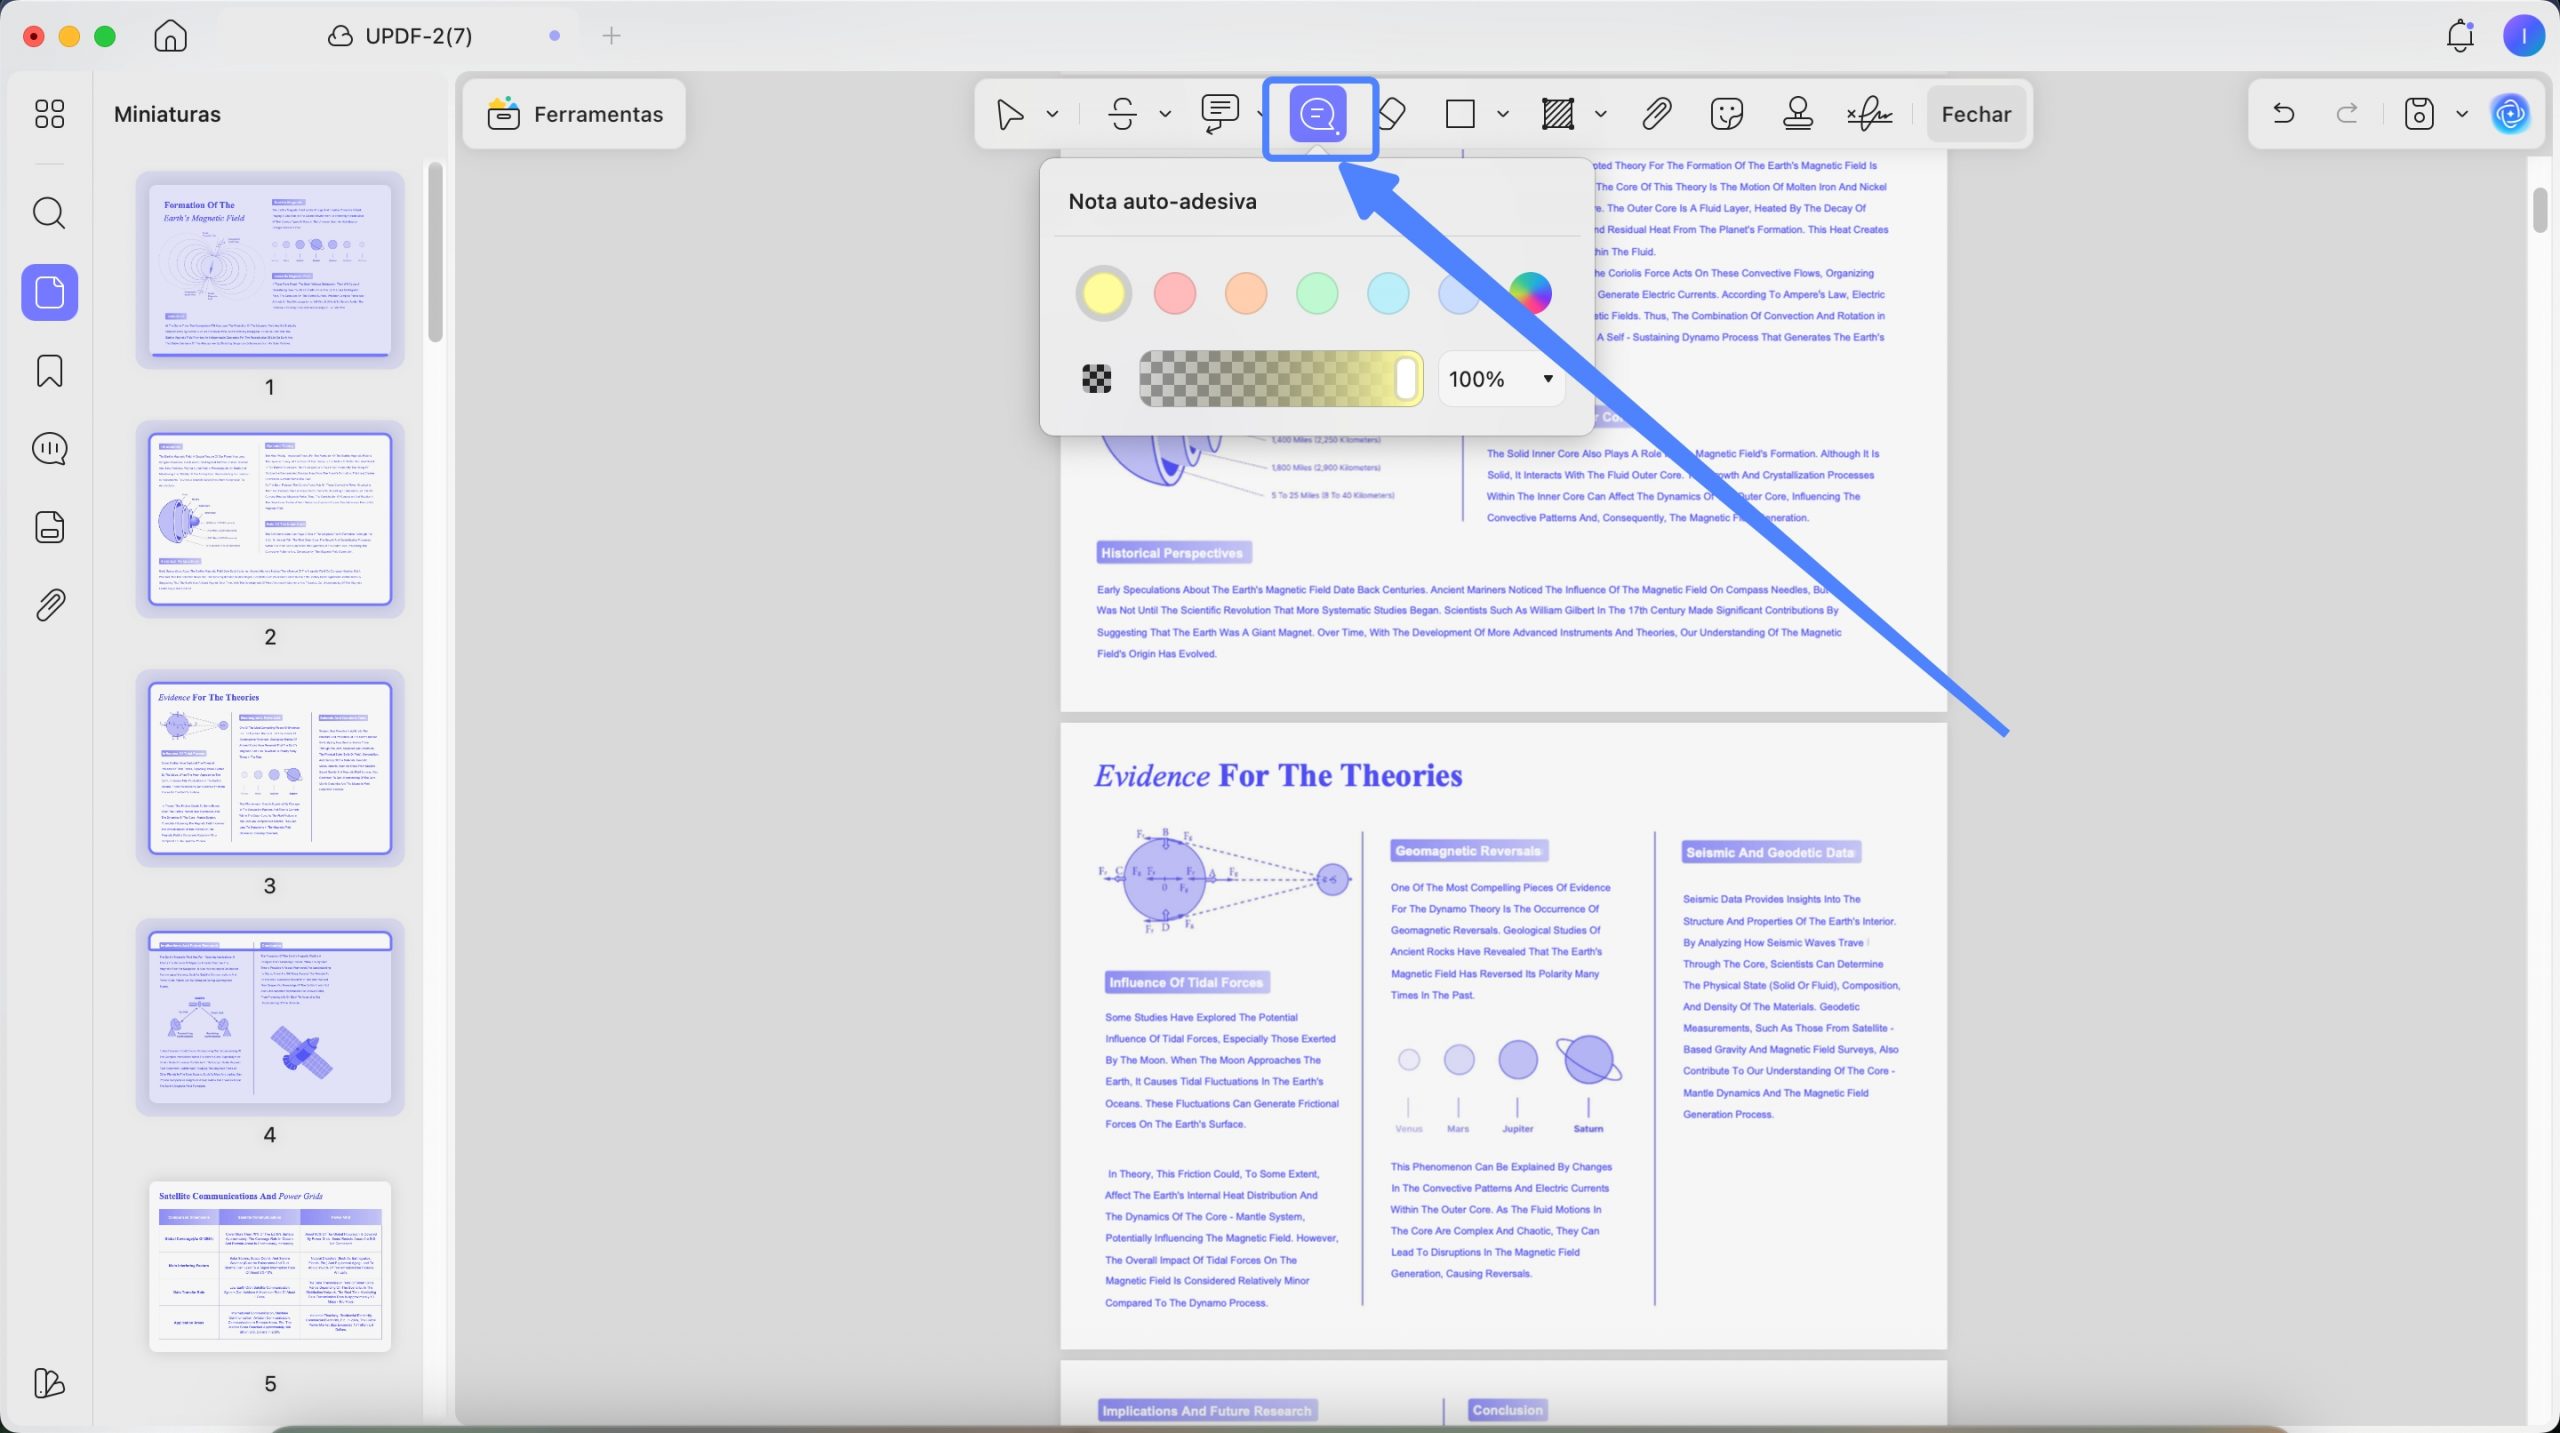Select the sticky note tool
Screen dimensions: 2560x1433
pos(1318,114)
